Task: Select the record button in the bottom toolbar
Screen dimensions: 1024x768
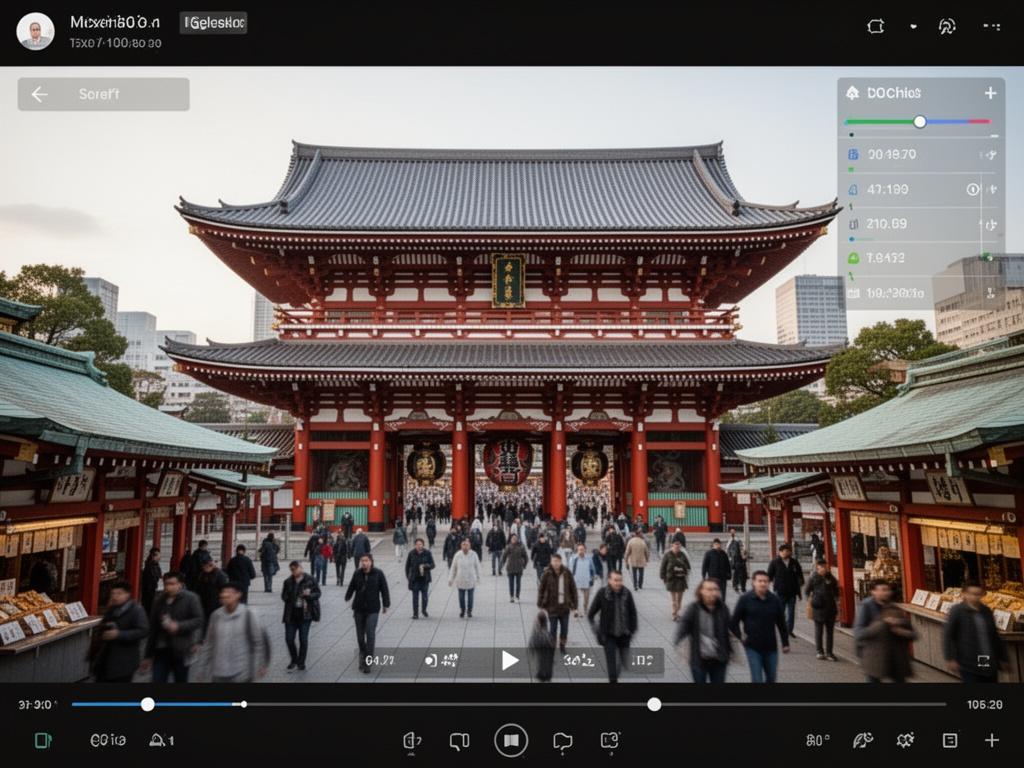Action: (512, 740)
